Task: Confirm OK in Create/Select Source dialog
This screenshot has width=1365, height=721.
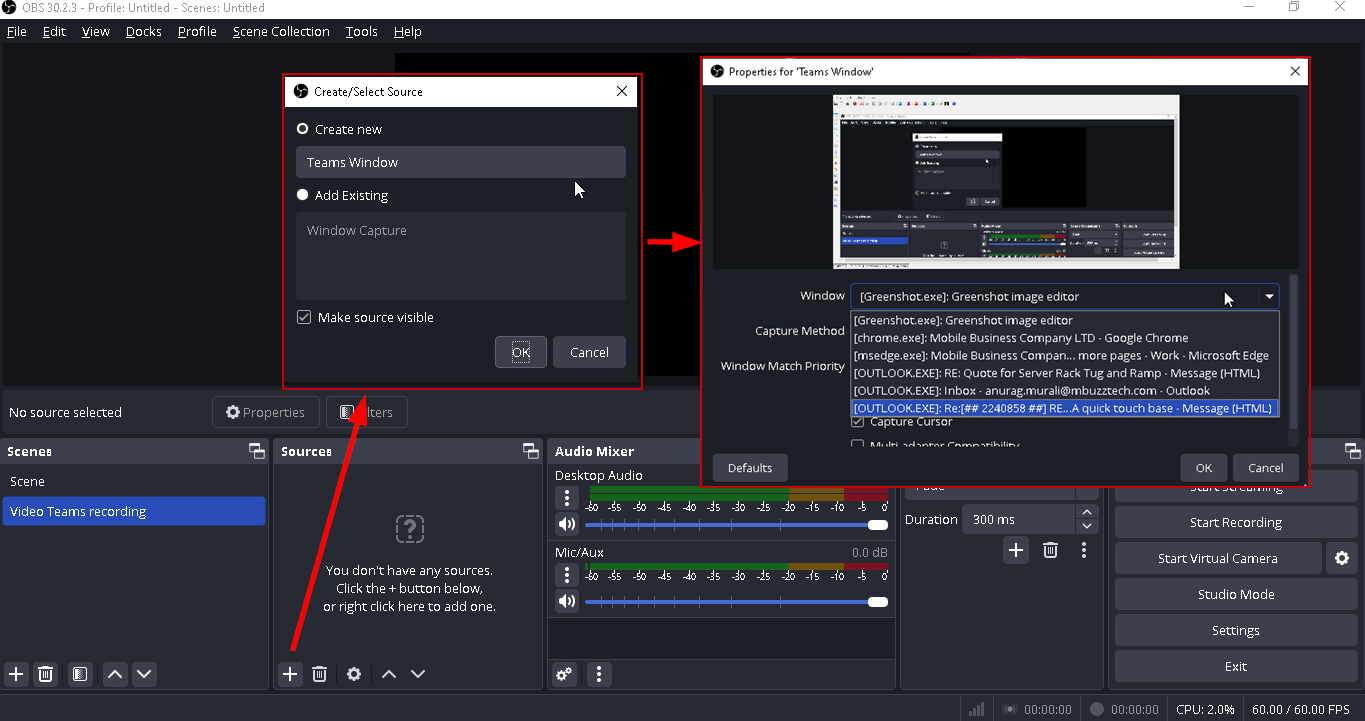Action: 521,352
